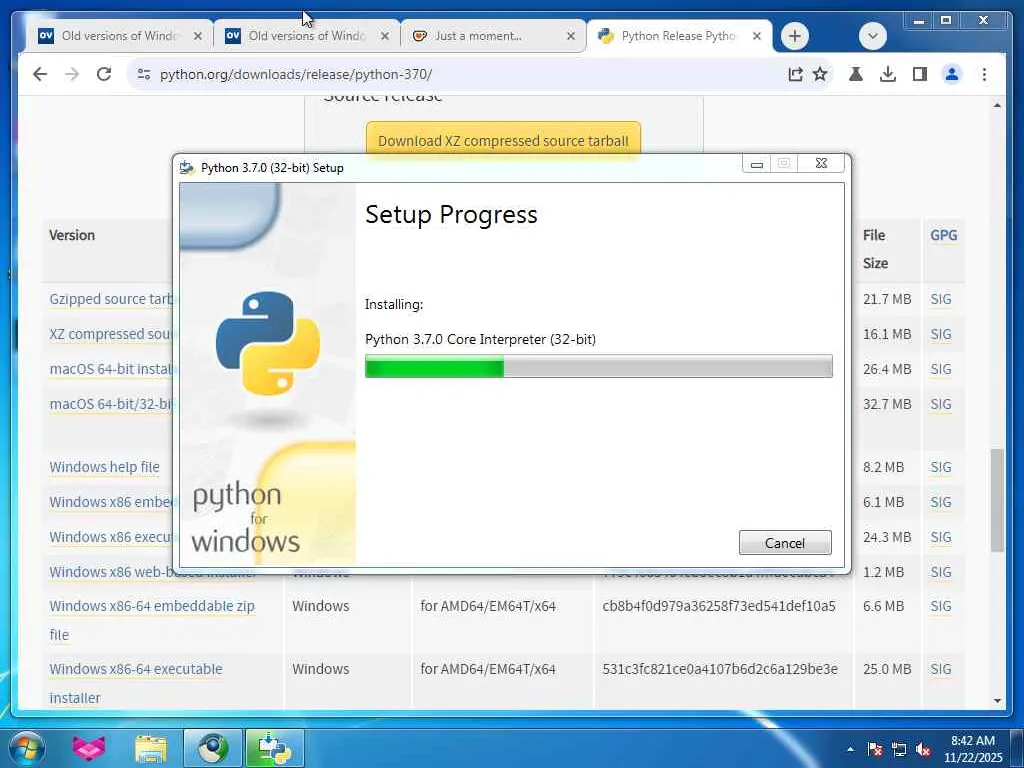This screenshot has height=768, width=1024.
Task: Click the page scrollbar thumb
Action: 997,500
